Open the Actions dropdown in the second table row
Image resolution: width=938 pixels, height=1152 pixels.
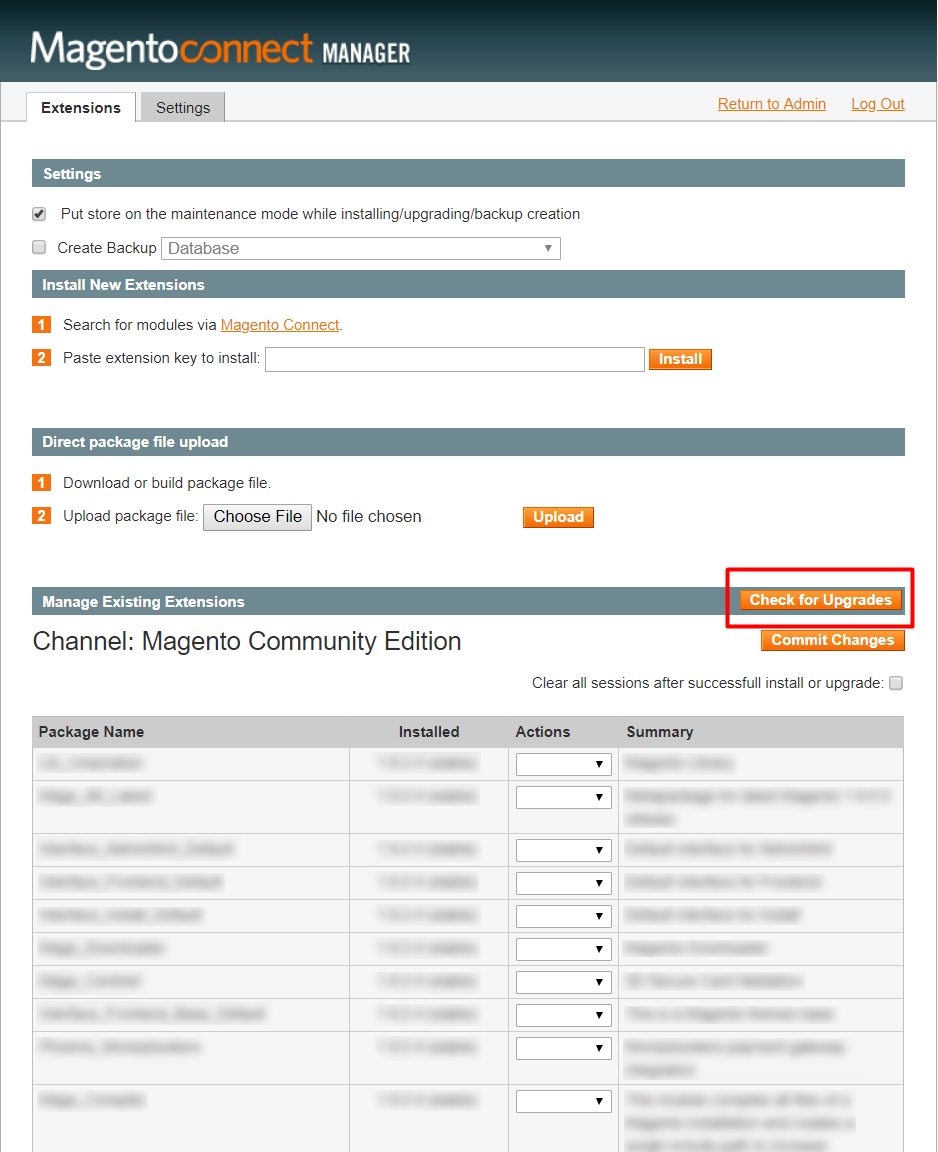[563, 797]
